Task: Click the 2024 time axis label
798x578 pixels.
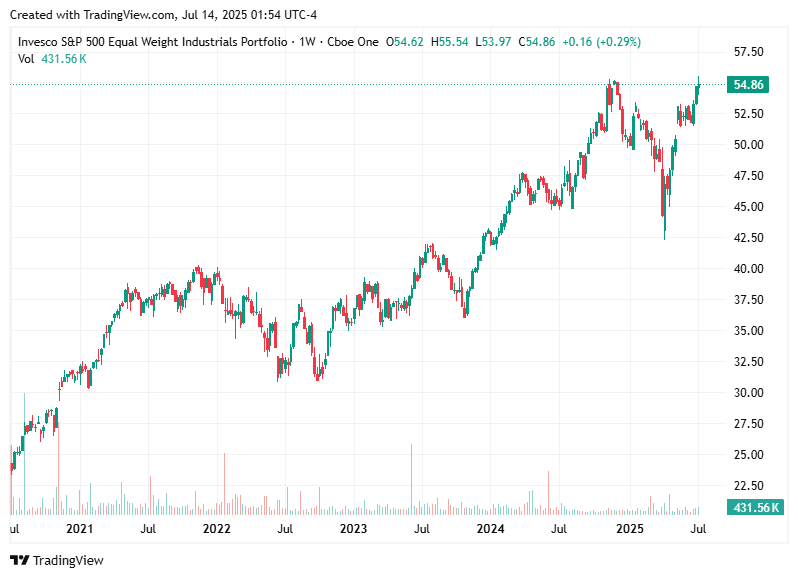Action: 490,529
